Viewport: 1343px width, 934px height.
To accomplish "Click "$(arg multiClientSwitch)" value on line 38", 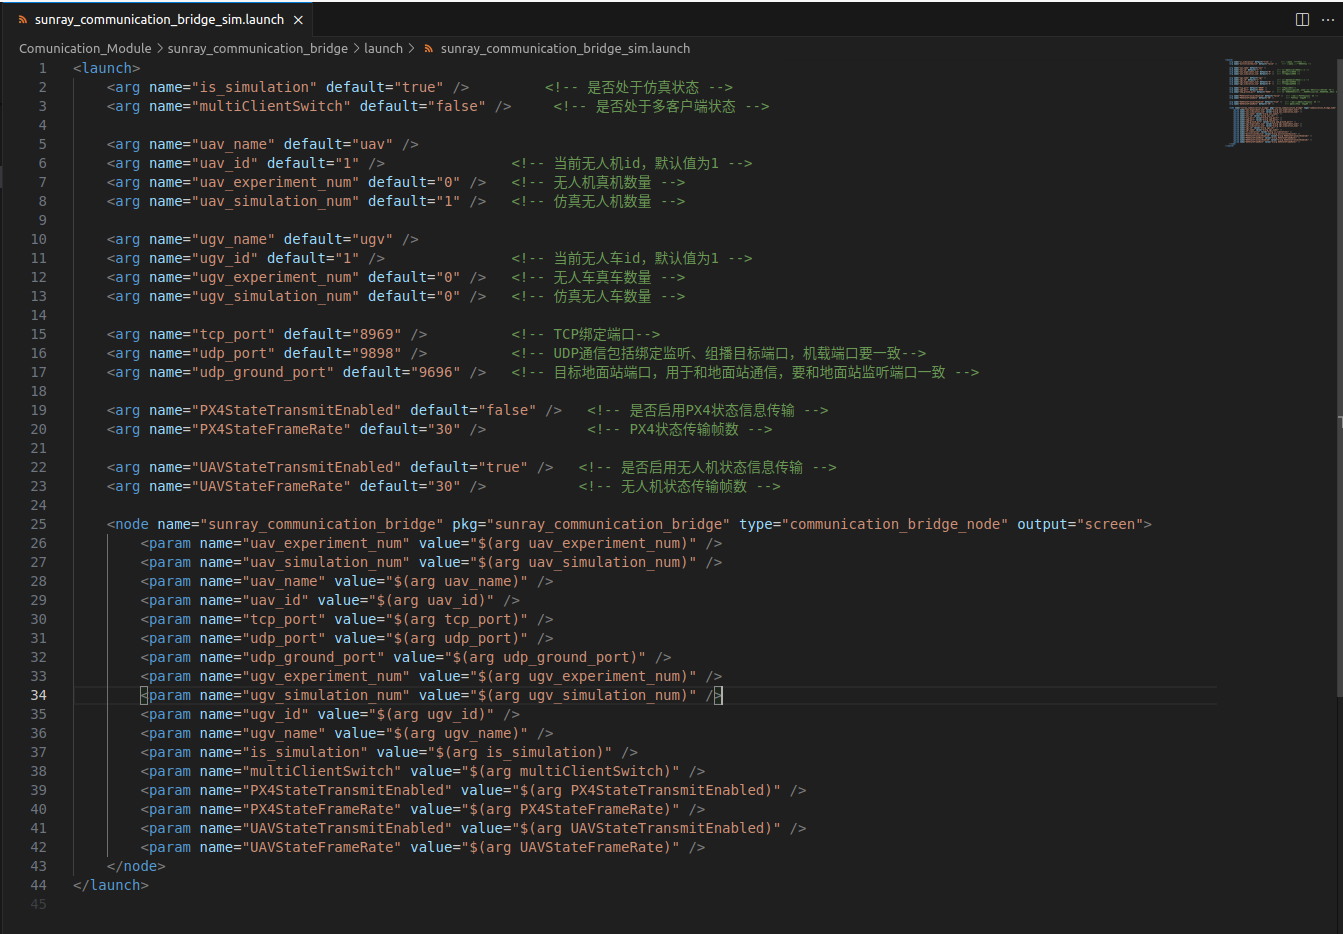I will pos(571,771).
